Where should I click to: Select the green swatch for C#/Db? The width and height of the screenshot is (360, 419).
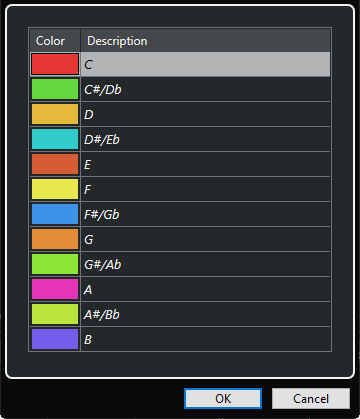click(55, 89)
